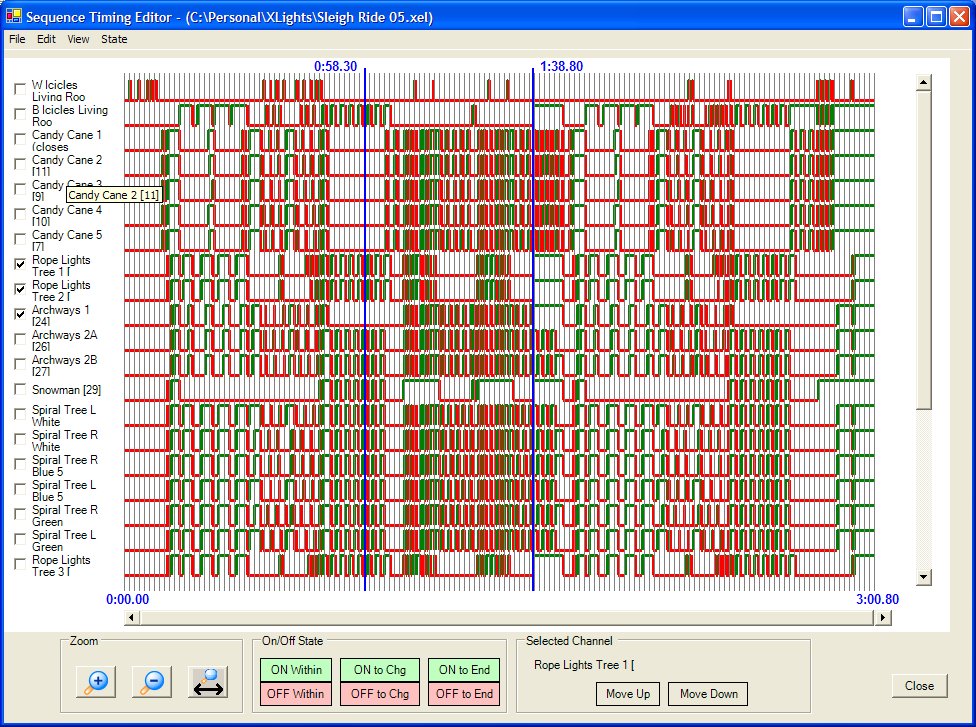Minimize the Sequence Timing Editor window
The image size is (976, 727).
913,17
